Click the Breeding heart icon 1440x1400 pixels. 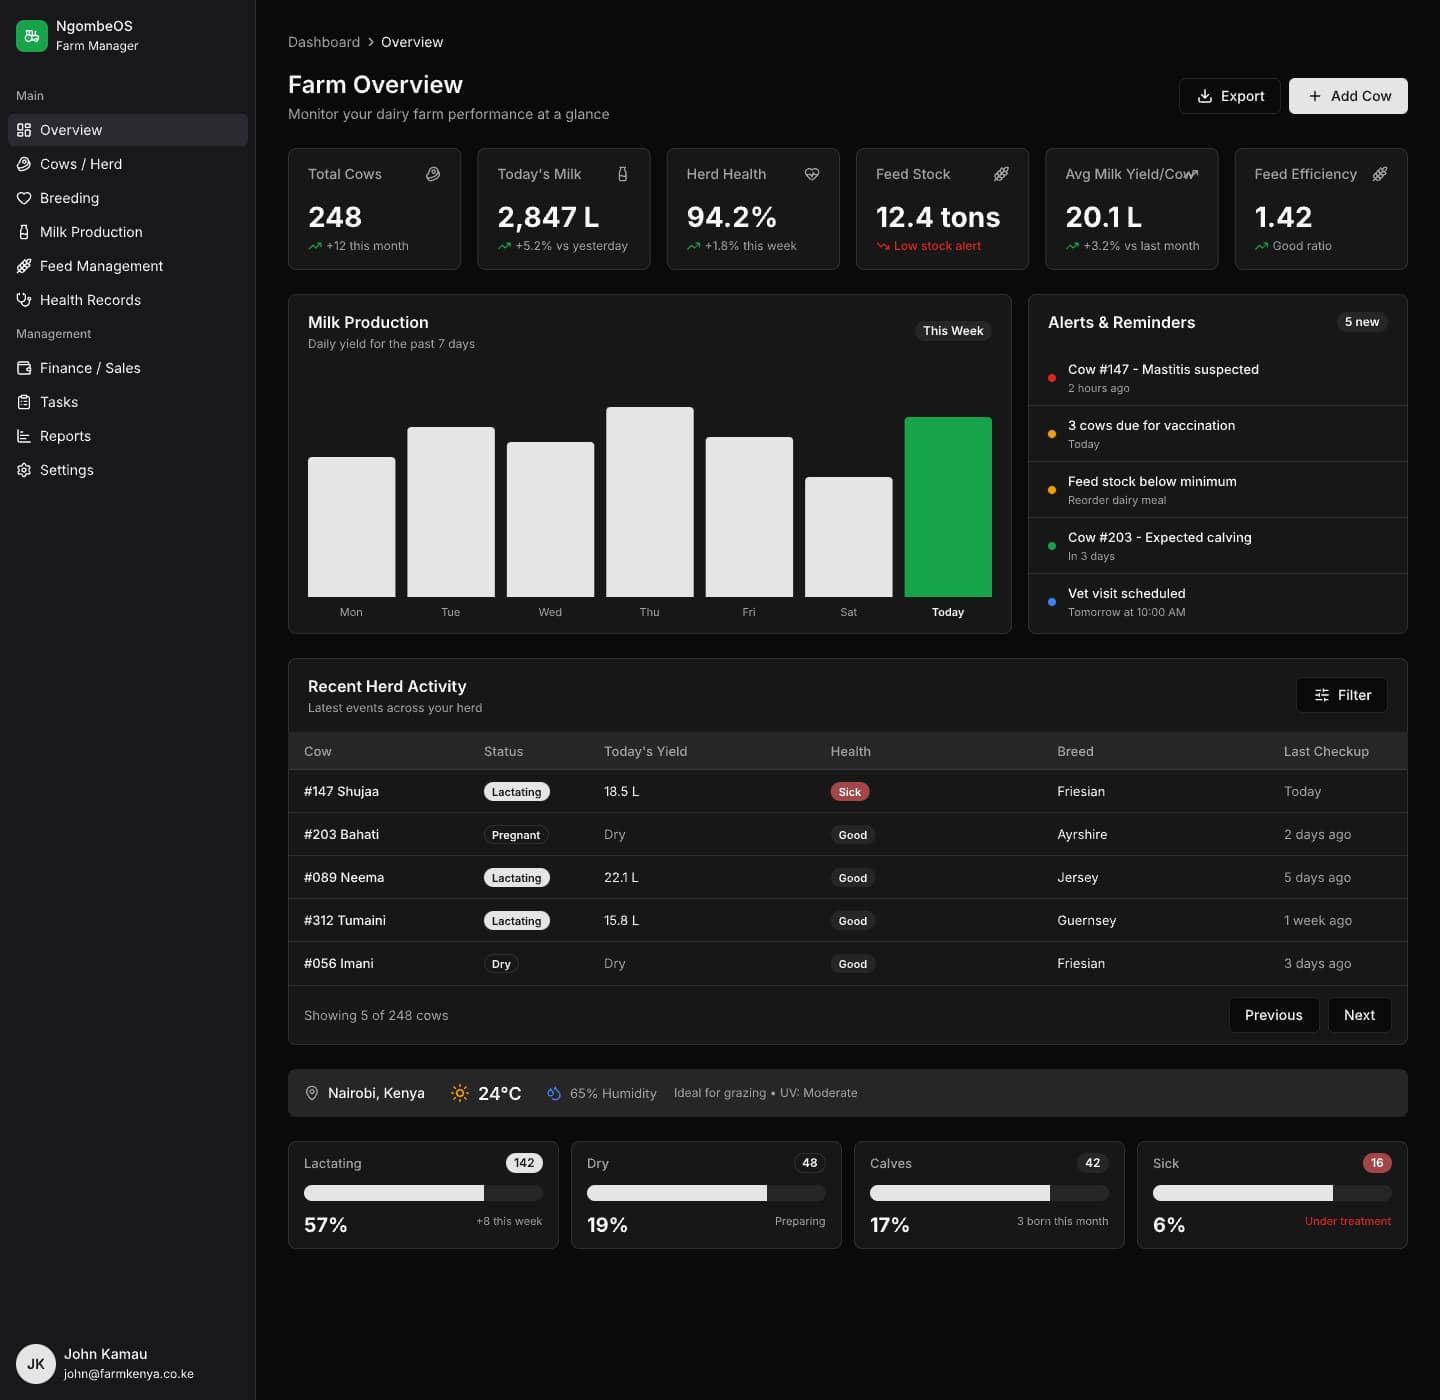pyautogui.click(x=24, y=198)
